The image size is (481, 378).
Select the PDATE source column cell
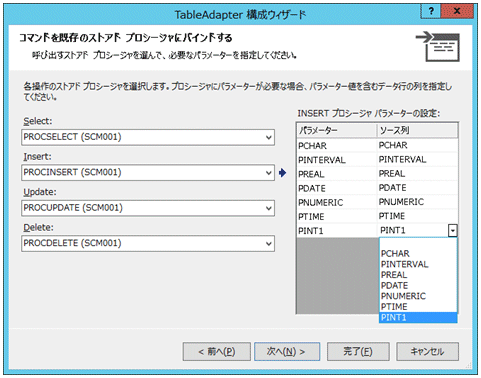[x=417, y=188]
